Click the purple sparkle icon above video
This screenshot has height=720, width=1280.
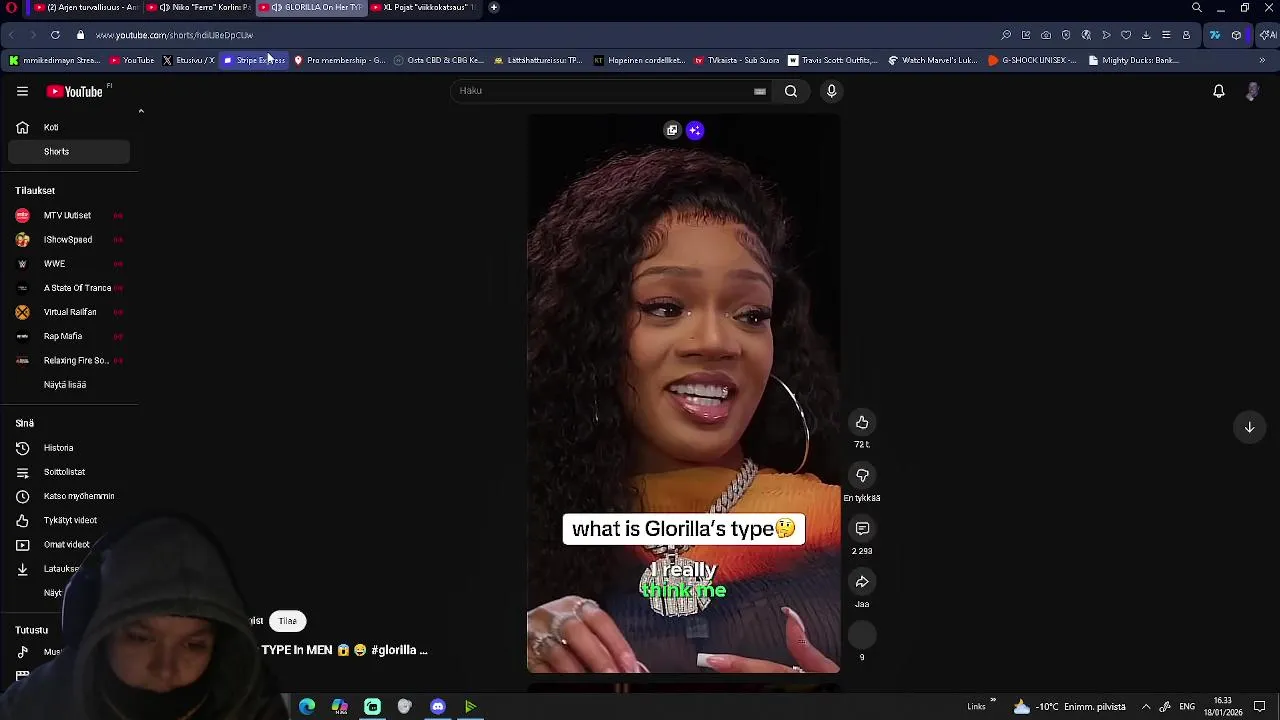pos(695,130)
